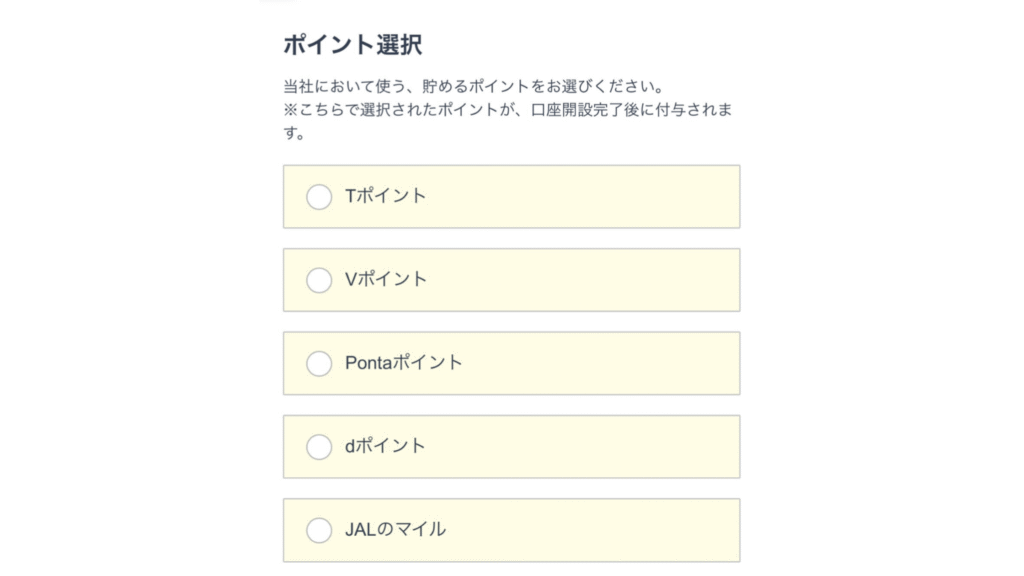Click the JALのマイル label text
The height and width of the screenshot is (576, 1024).
(x=395, y=529)
